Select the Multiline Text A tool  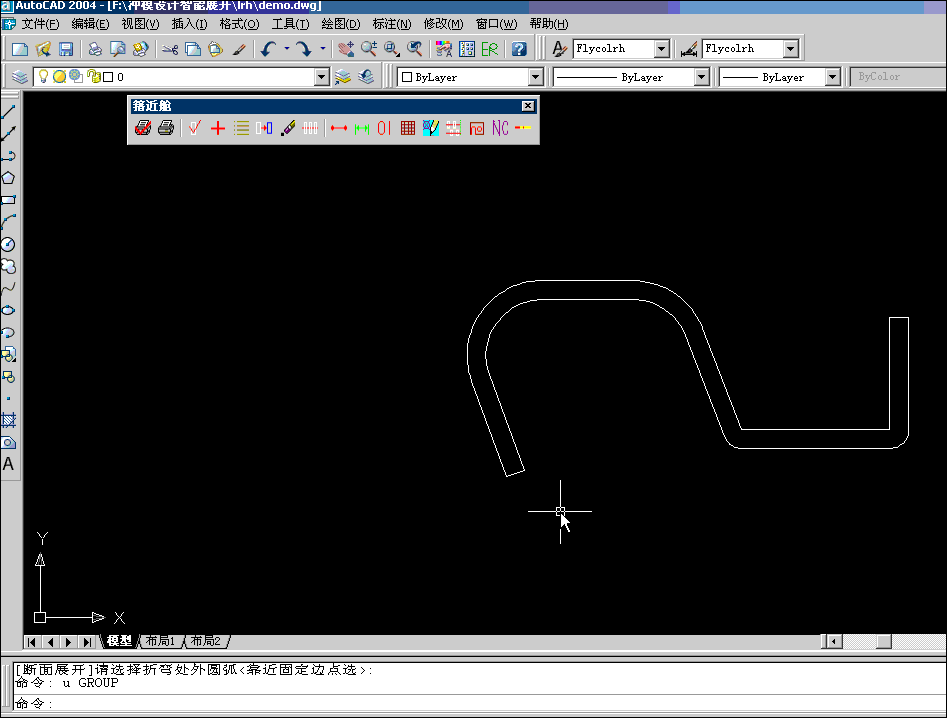point(8,464)
